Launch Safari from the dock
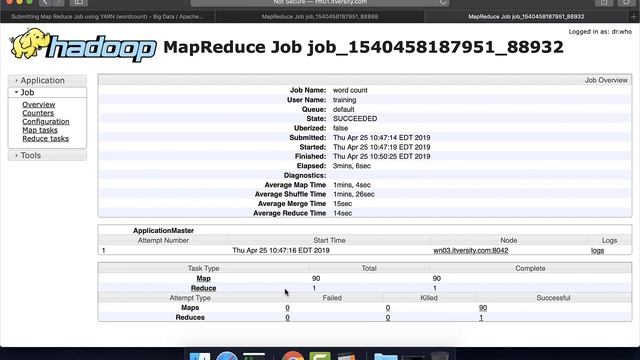 tap(227, 356)
